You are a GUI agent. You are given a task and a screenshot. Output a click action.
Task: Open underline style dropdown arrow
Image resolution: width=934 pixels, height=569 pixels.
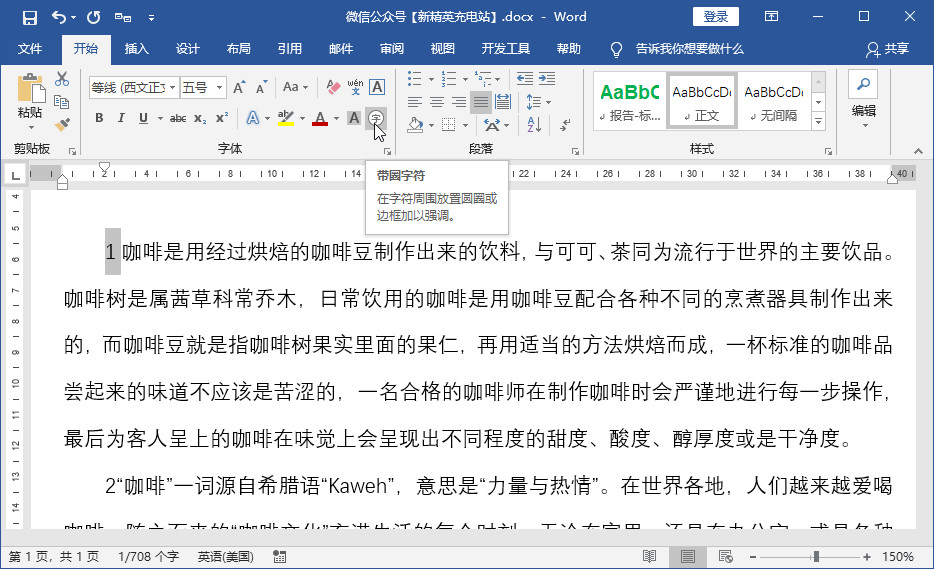click(160, 119)
